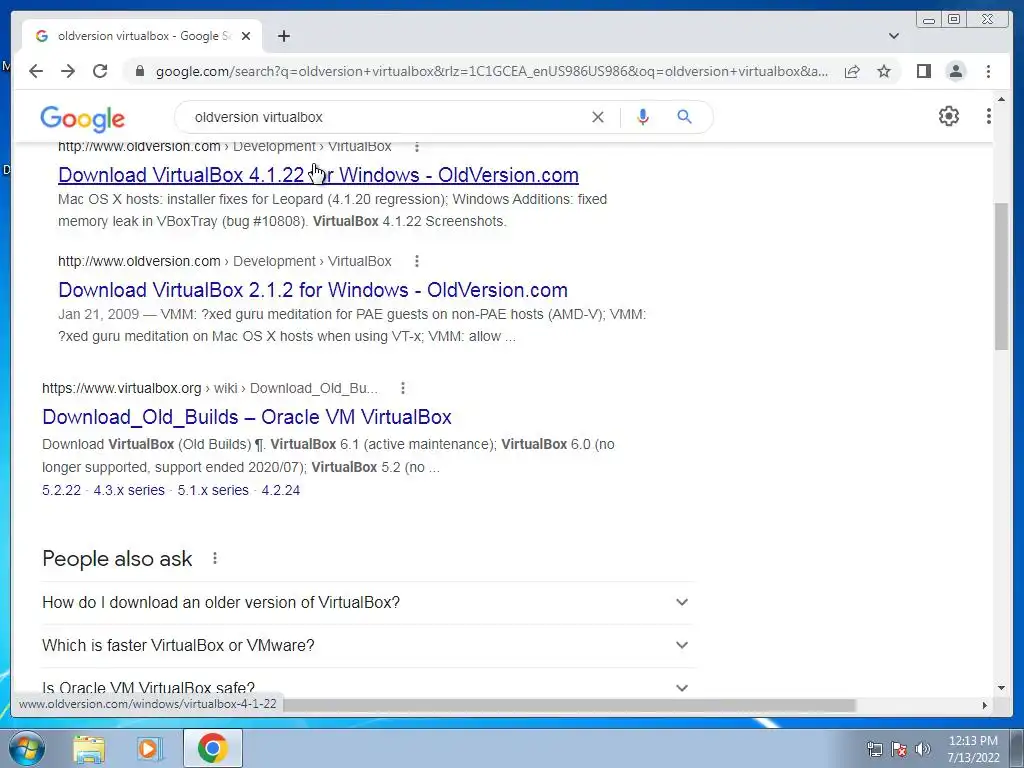Reload the current Google search page
The height and width of the screenshot is (768, 1024).
pos(100,71)
